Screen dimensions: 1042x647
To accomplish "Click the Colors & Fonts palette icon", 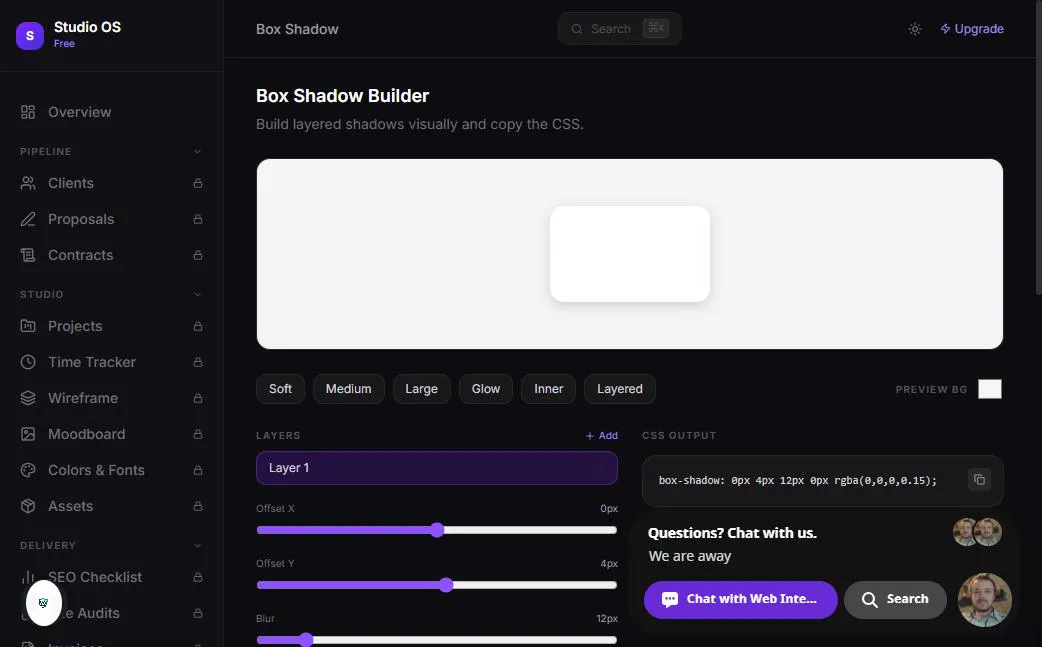I will click(x=28, y=470).
